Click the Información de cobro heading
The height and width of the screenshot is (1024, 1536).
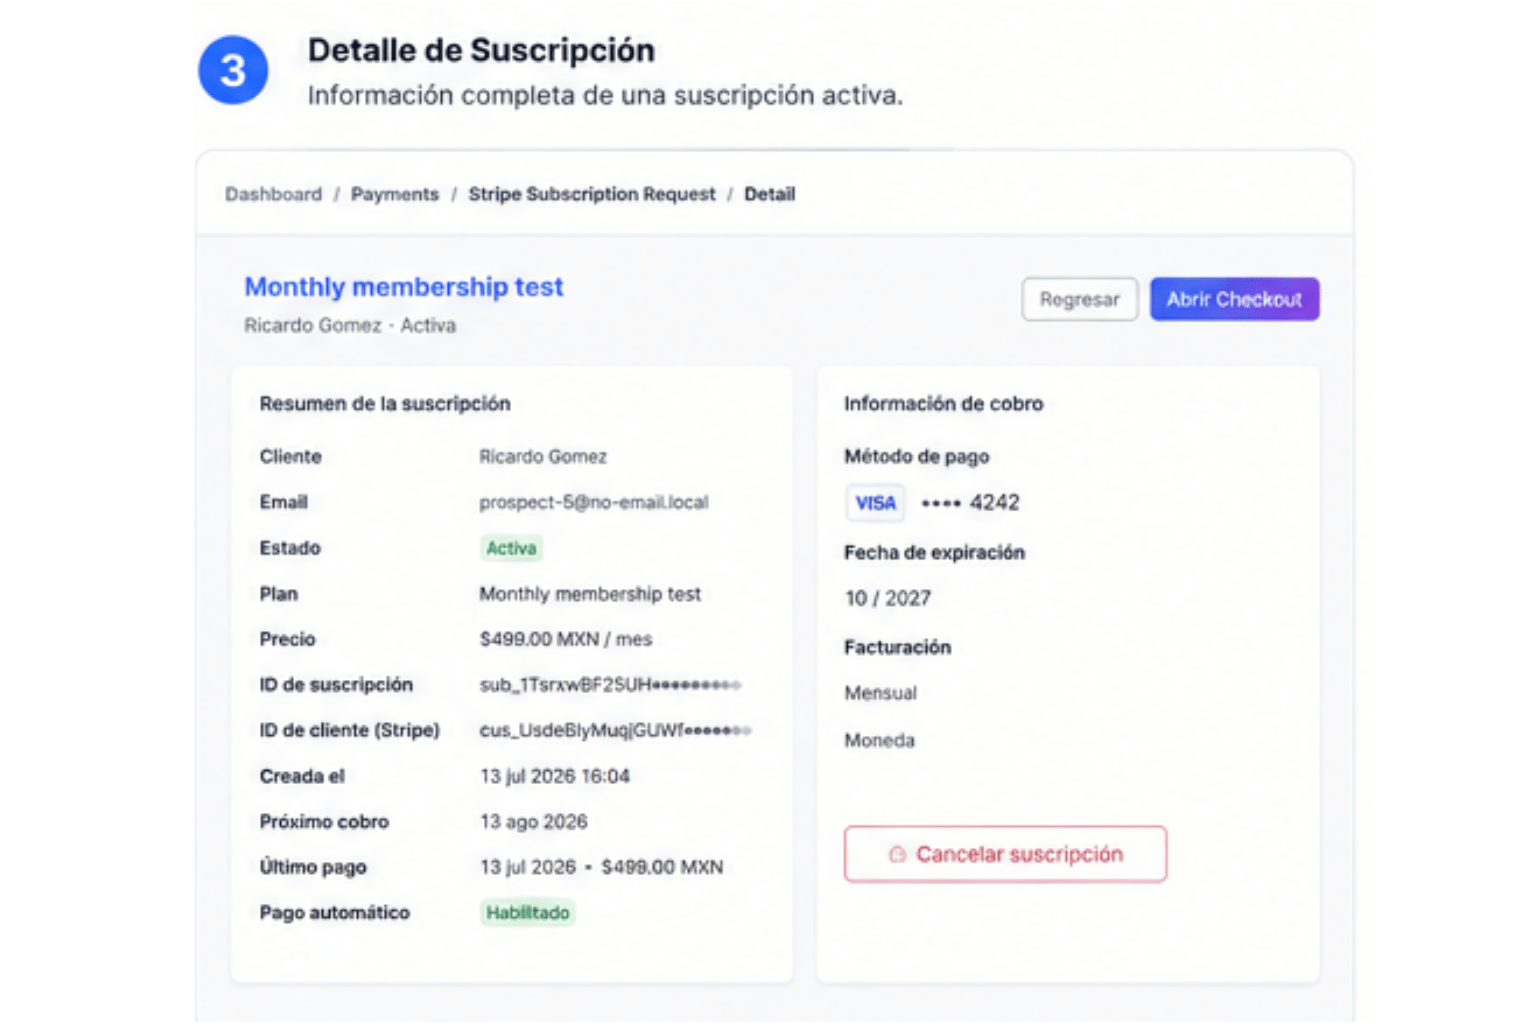[x=943, y=404]
